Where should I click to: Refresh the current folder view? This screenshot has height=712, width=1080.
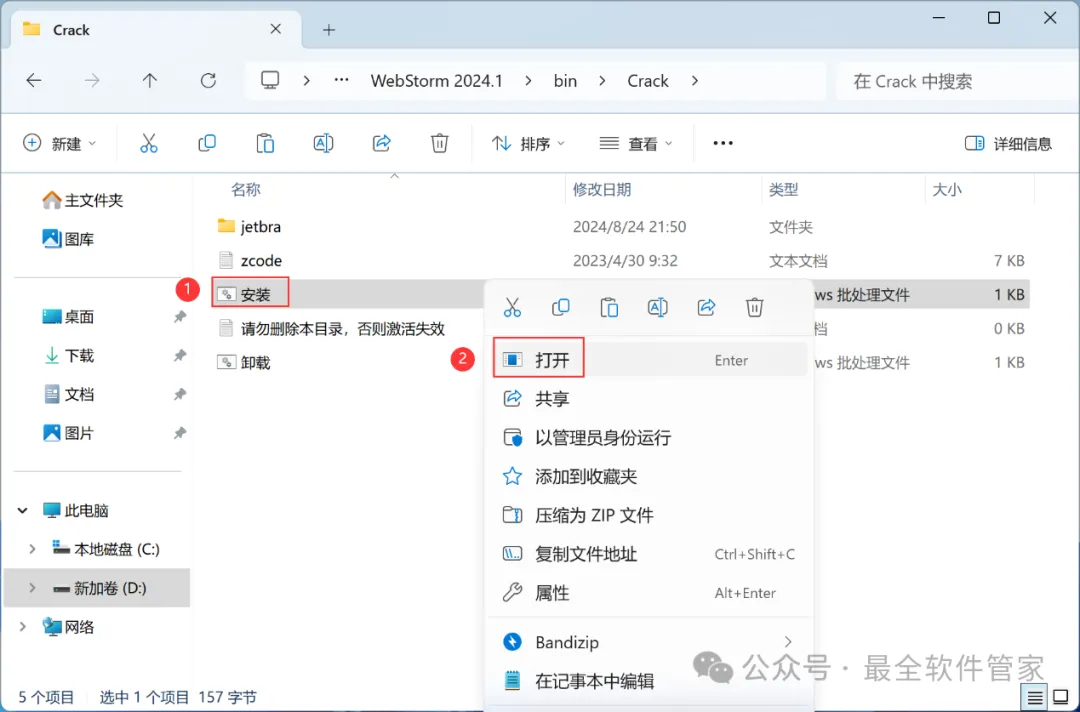[208, 81]
